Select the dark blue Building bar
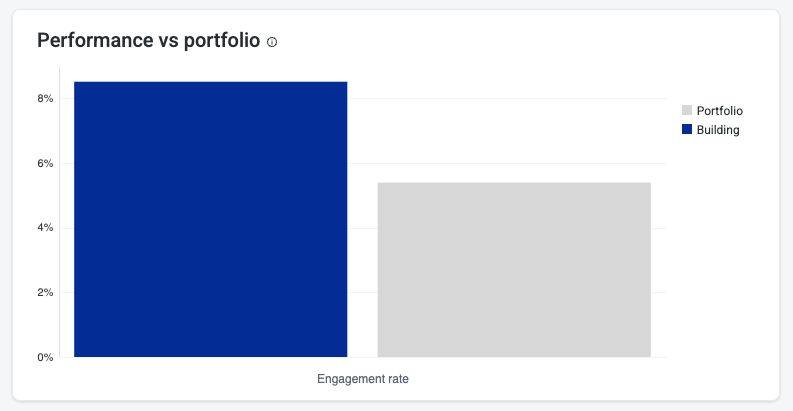This screenshot has height=411, width=793. point(210,220)
